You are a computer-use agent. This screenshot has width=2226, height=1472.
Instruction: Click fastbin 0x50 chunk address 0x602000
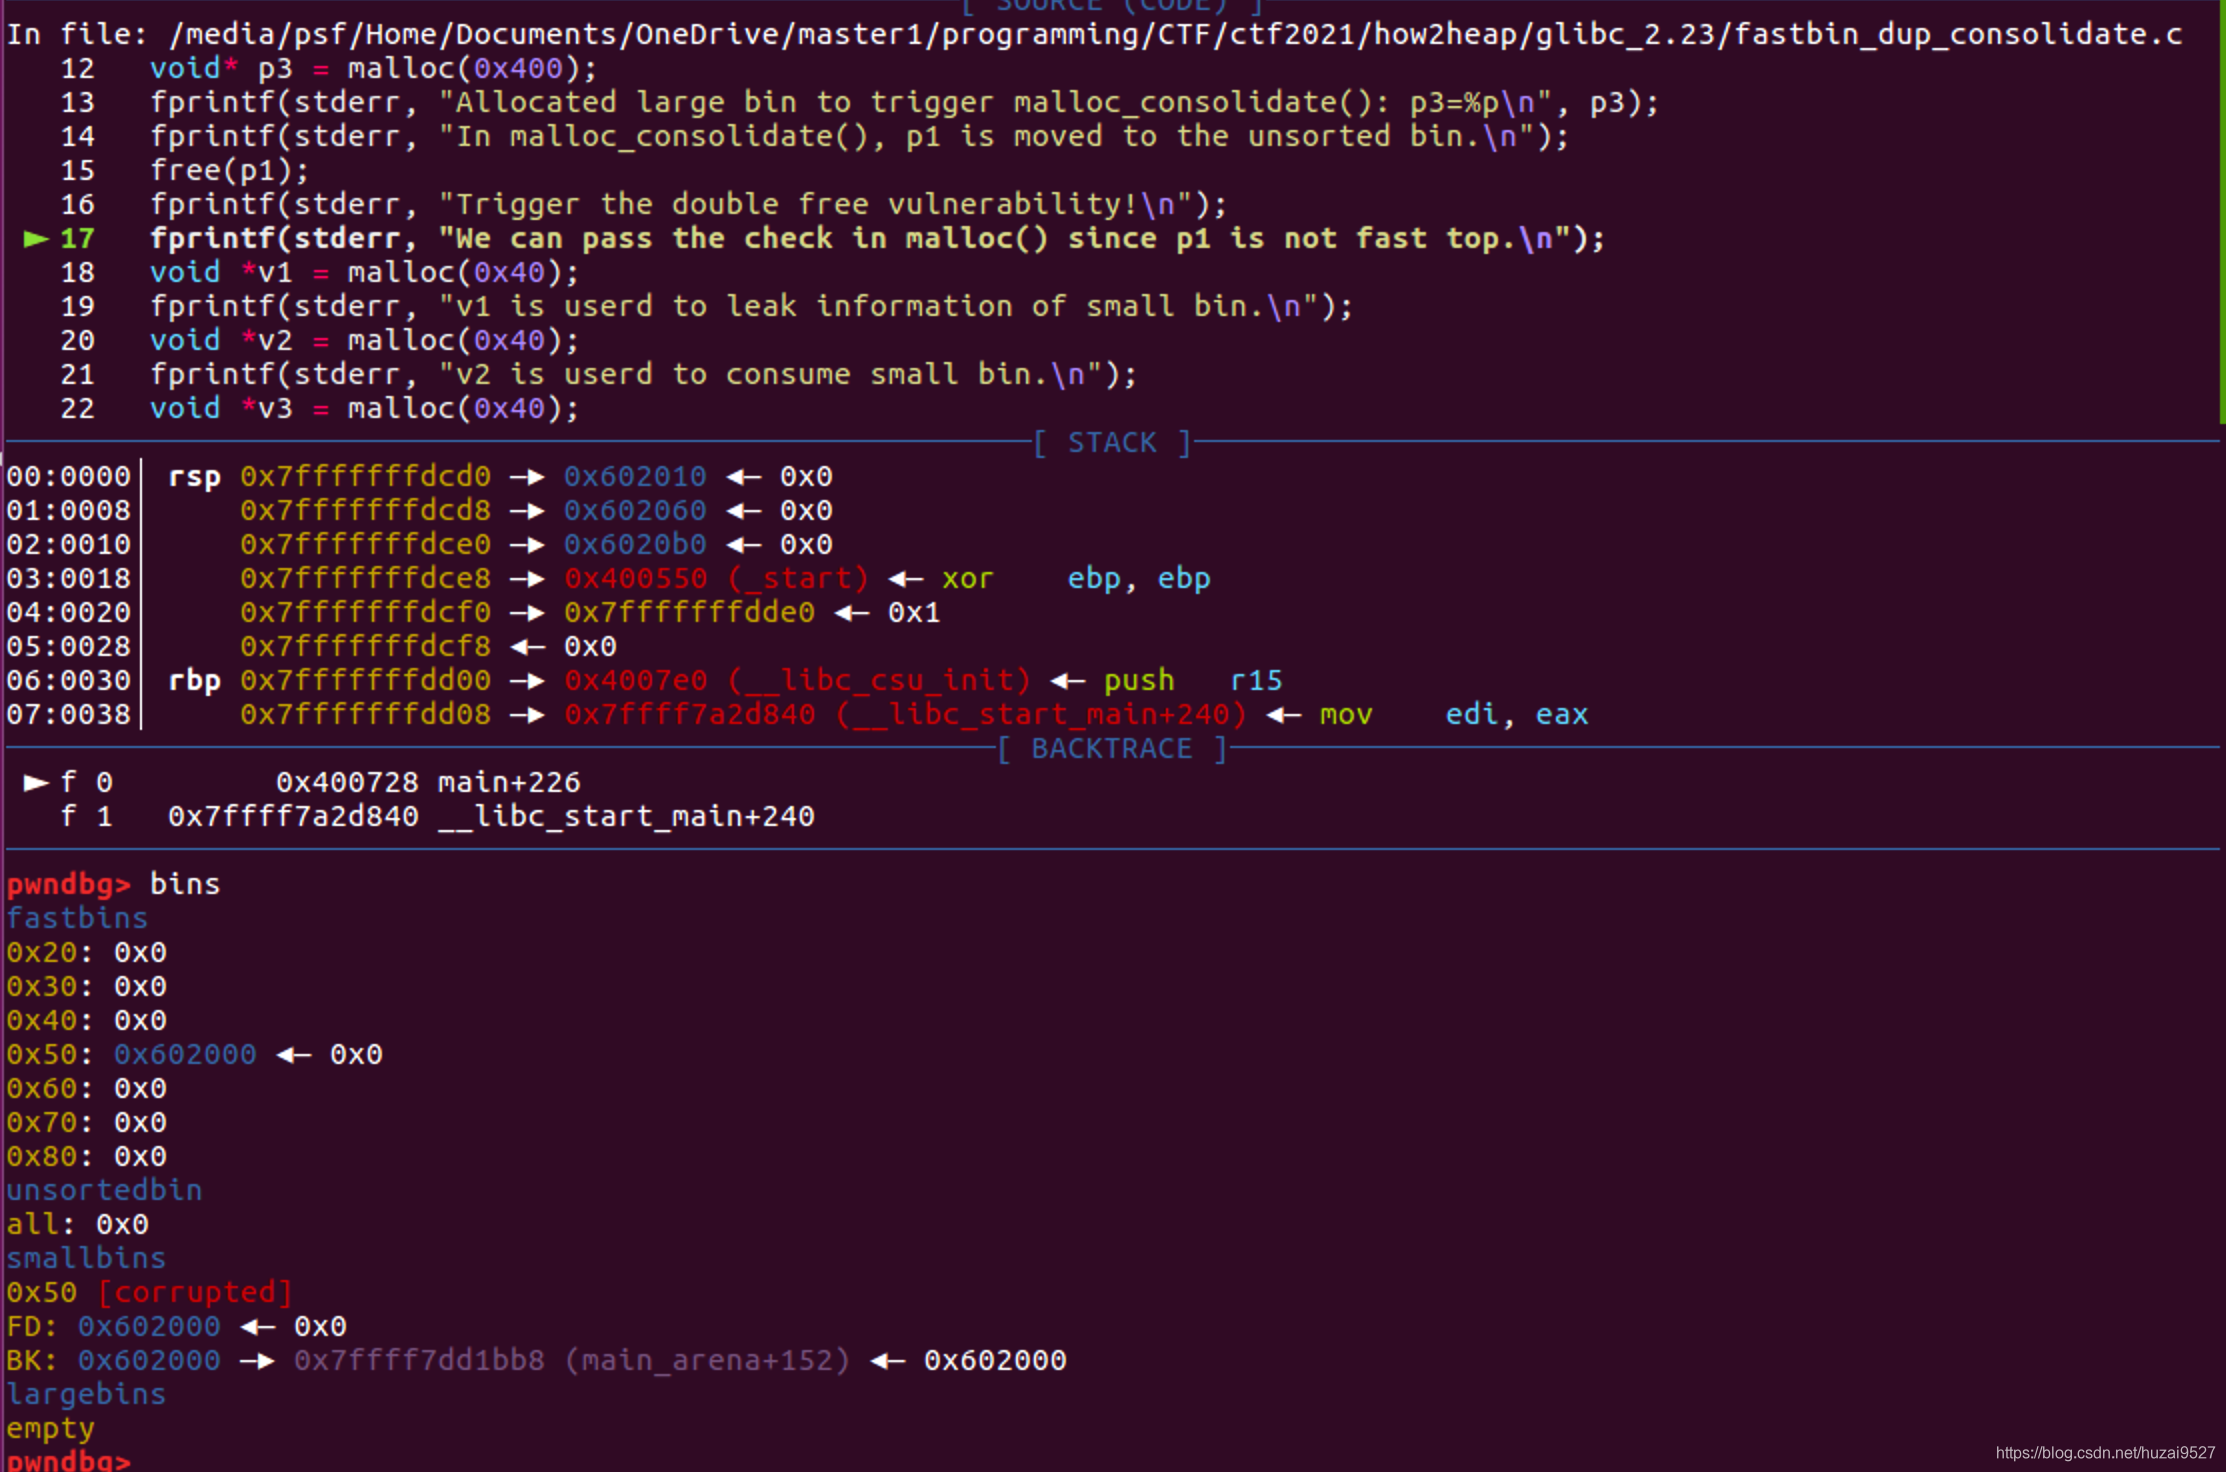tap(185, 1055)
